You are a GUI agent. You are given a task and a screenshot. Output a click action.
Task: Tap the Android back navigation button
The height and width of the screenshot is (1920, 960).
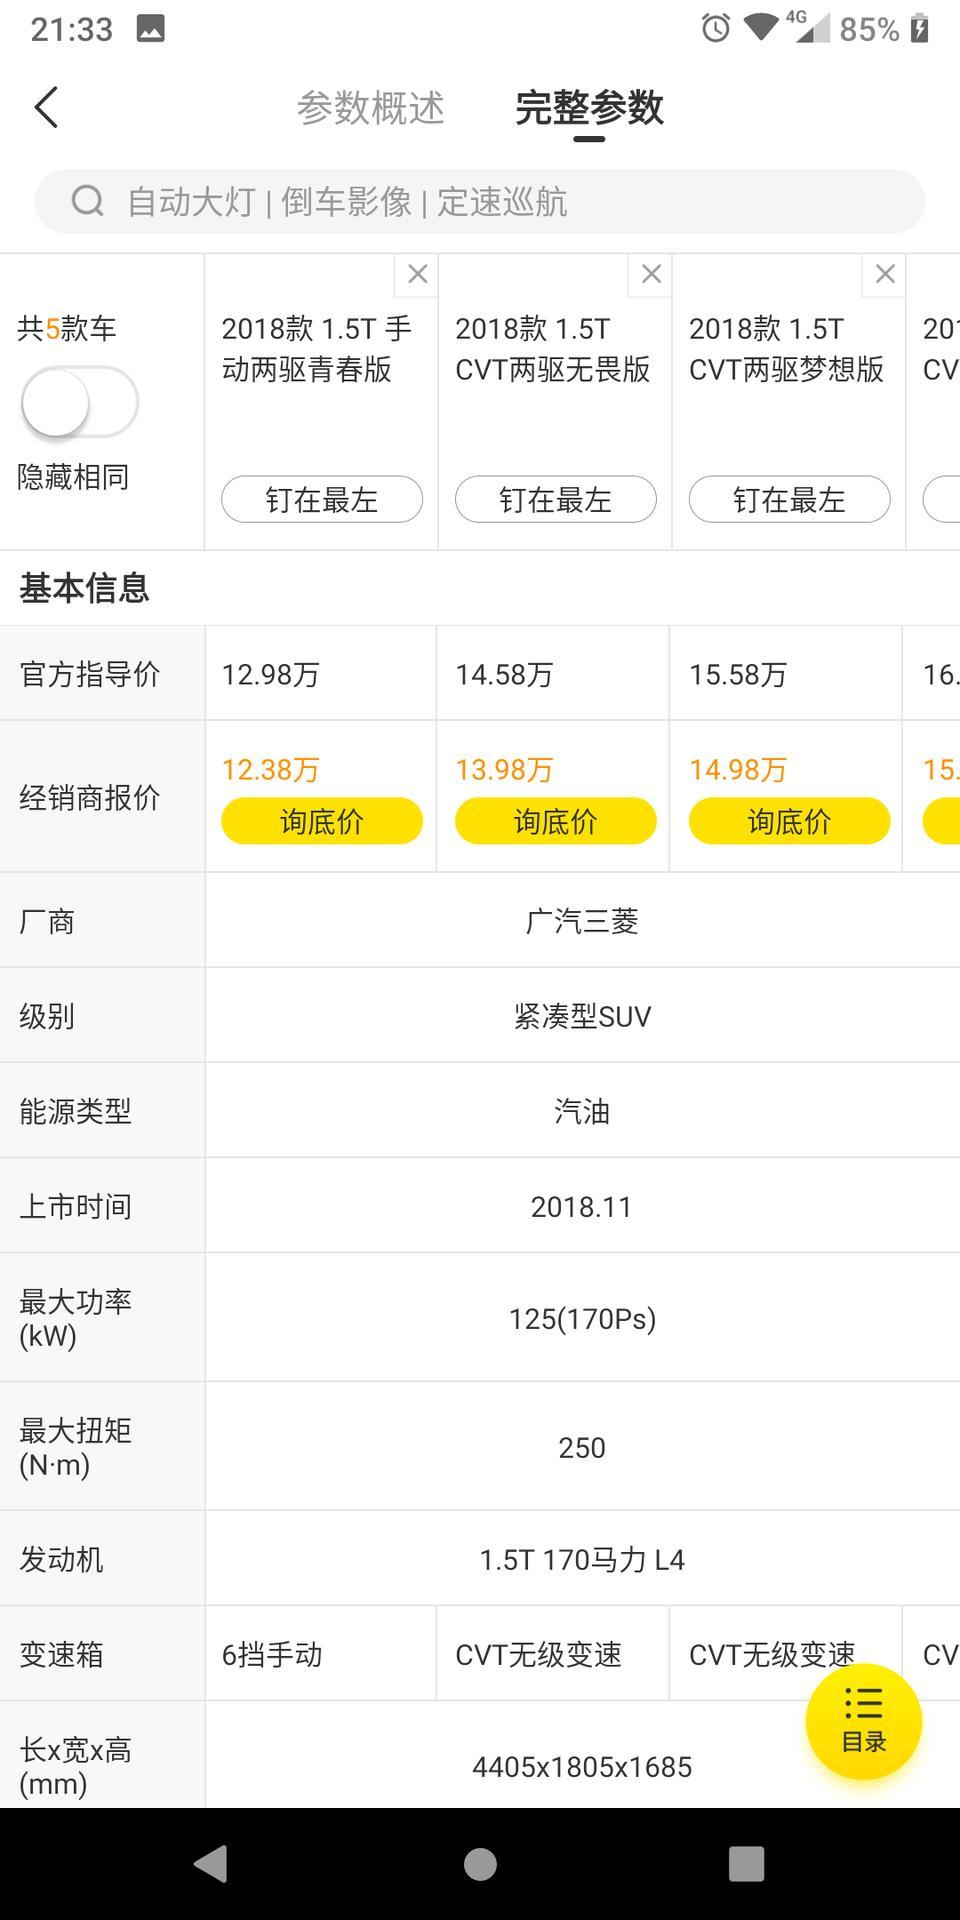[x=211, y=1864]
